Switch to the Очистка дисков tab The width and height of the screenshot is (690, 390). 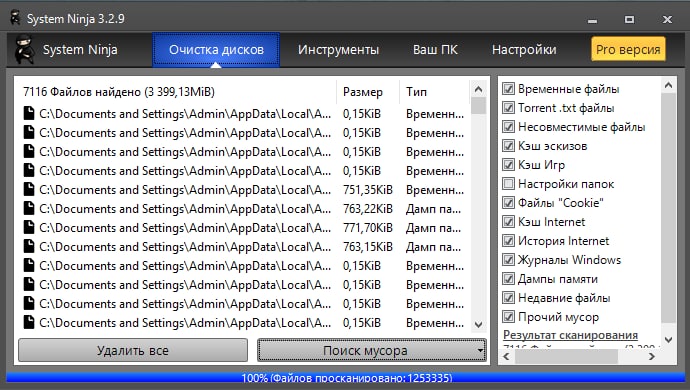(x=216, y=50)
